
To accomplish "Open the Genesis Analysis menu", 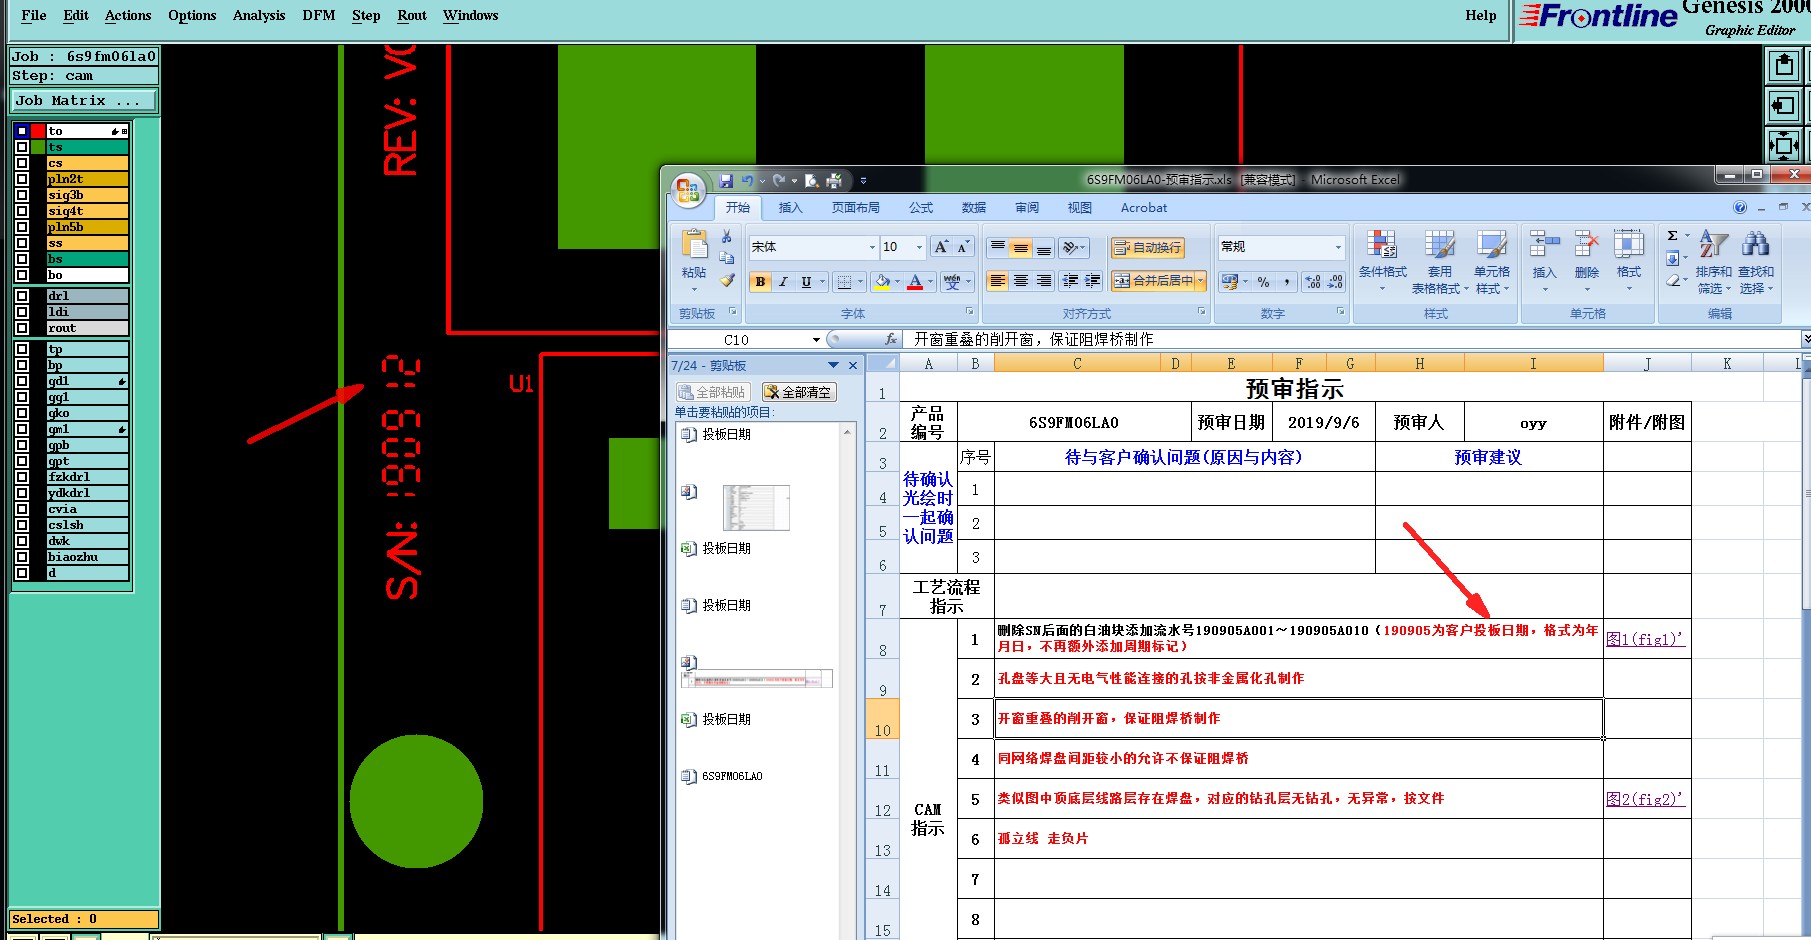I will tap(259, 15).
